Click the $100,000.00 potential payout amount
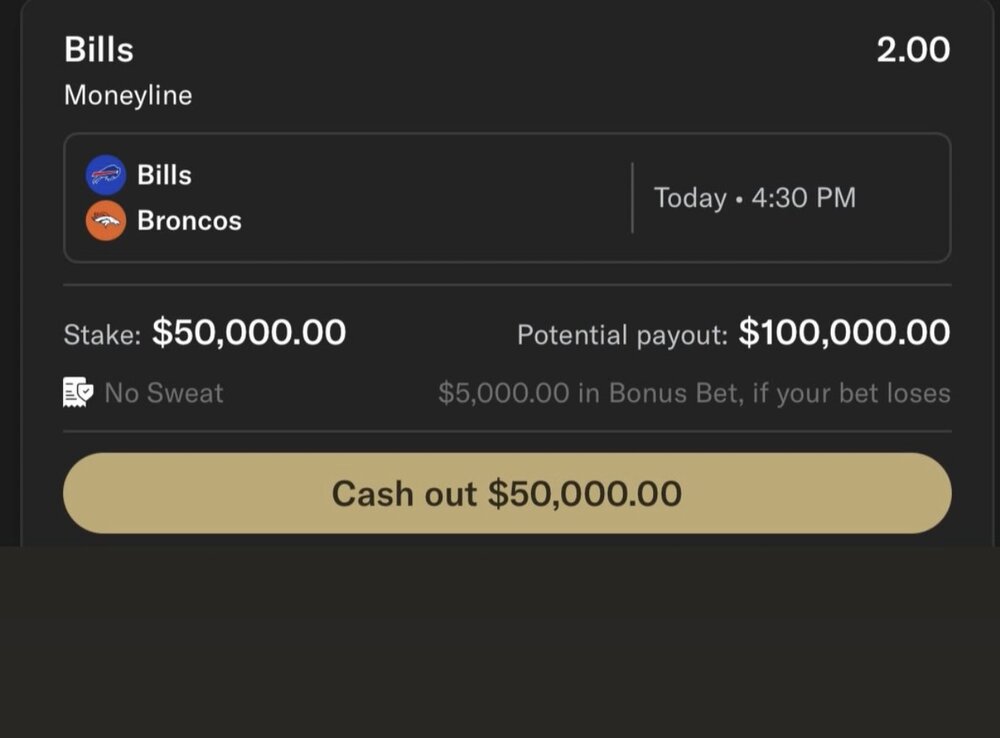This screenshot has height=738, width=1000. tap(844, 333)
